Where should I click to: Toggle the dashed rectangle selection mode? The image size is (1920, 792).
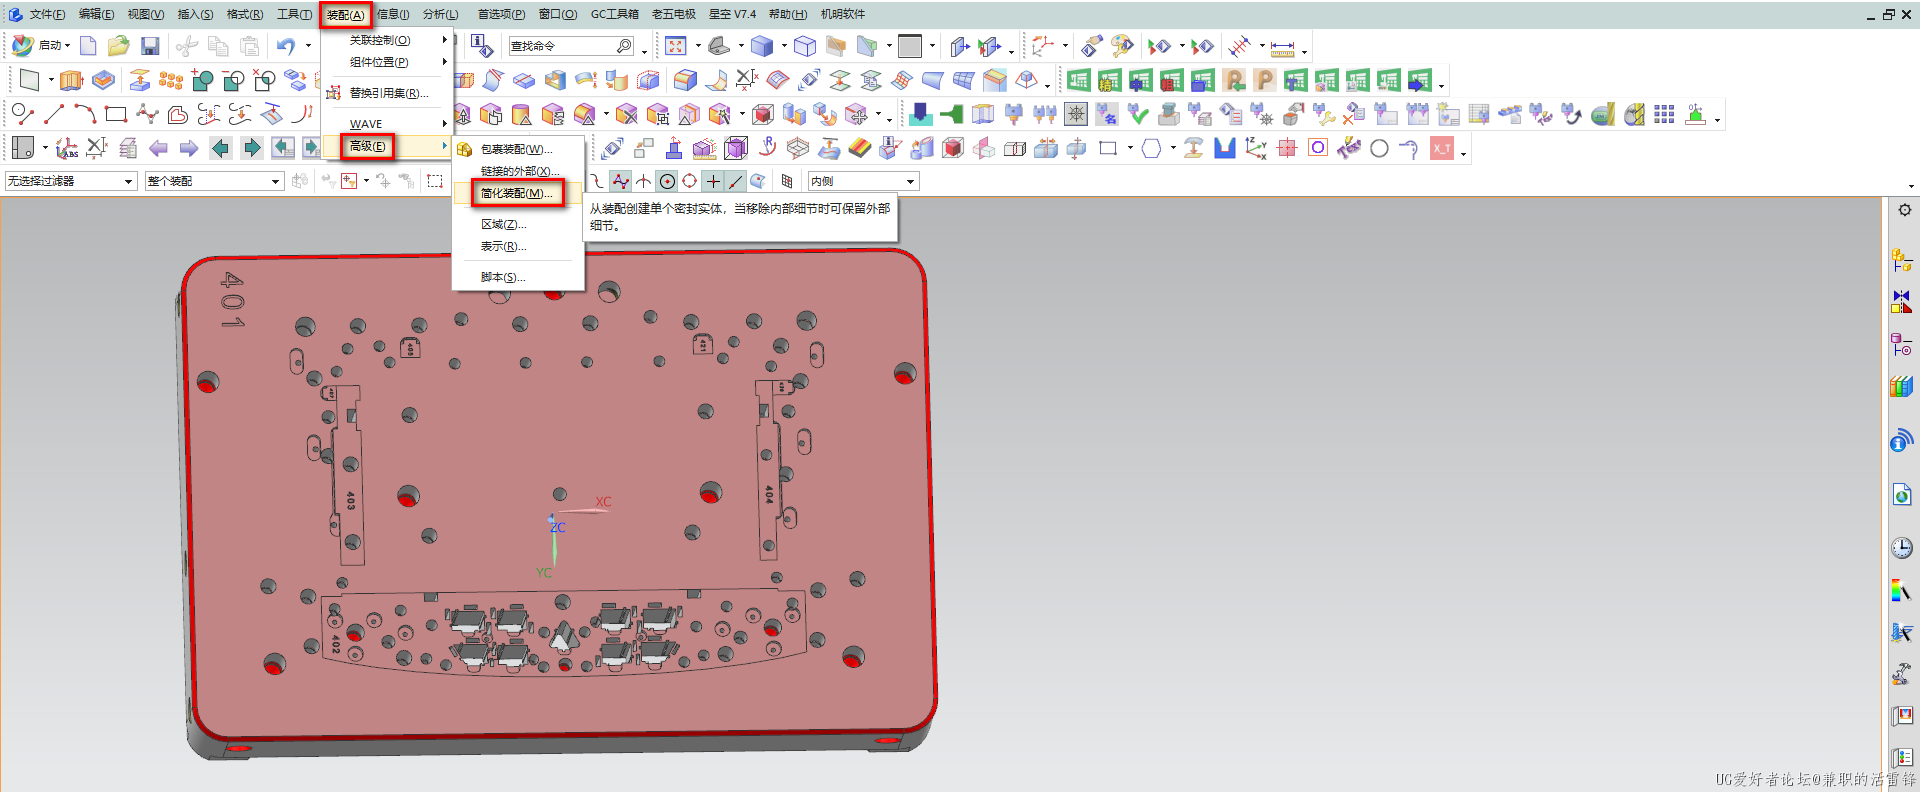(x=435, y=181)
